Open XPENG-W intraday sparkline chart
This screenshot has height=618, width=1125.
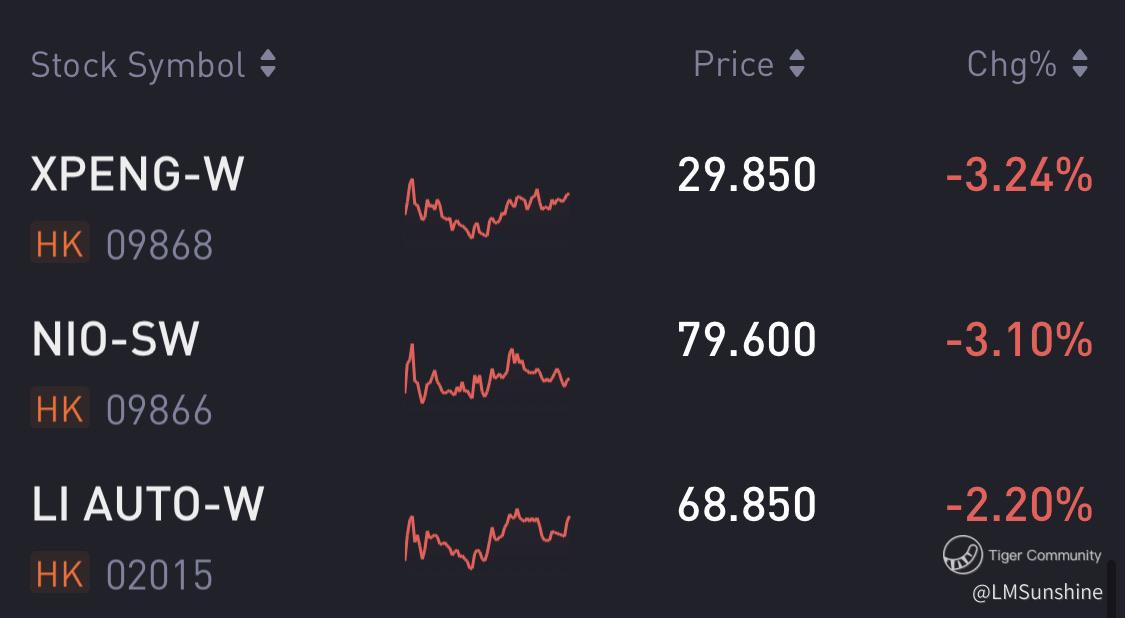[x=487, y=207]
